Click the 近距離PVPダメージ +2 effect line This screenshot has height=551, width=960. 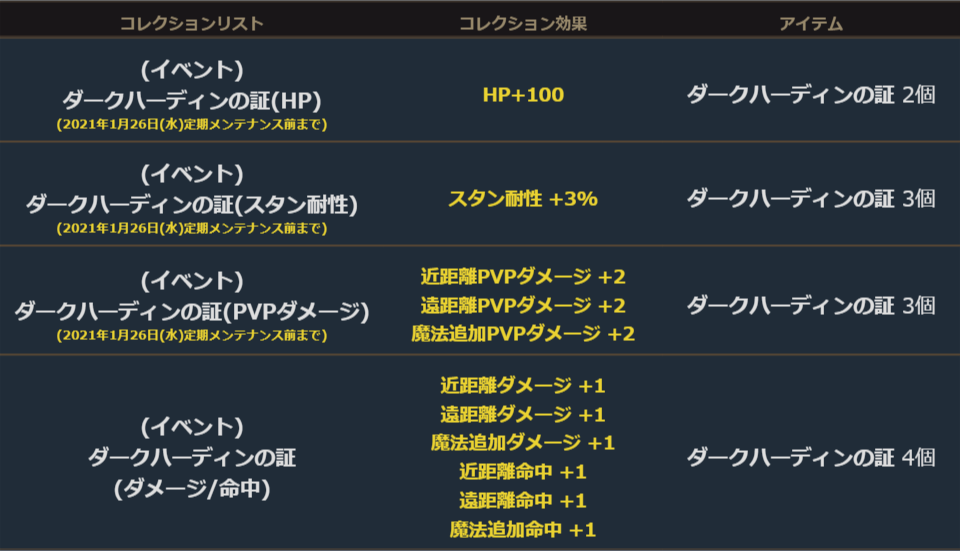tap(523, 277)
